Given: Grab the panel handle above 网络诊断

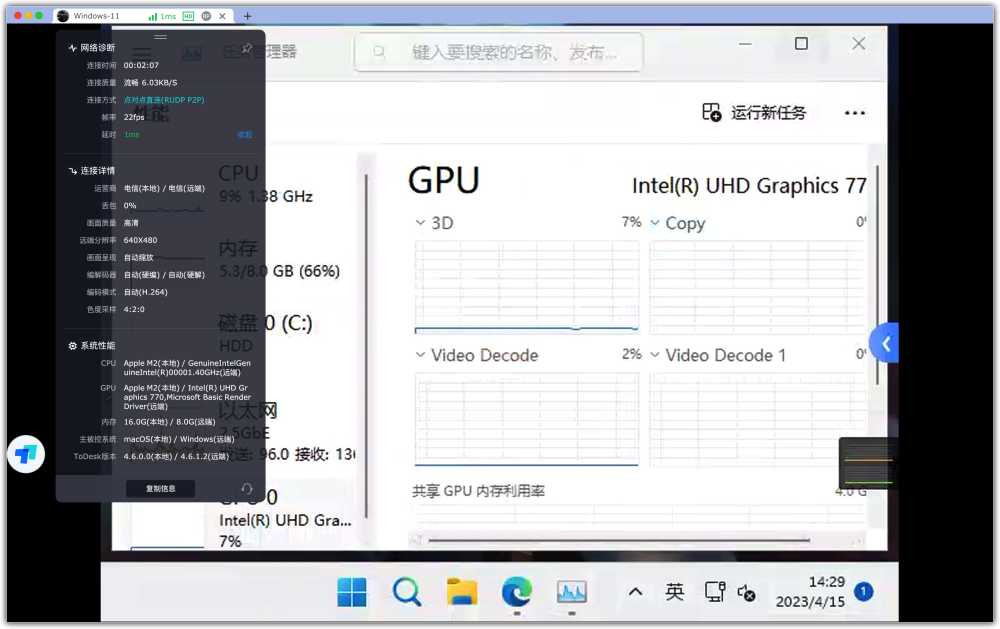Looking at the screenshot, I should 160,36.
